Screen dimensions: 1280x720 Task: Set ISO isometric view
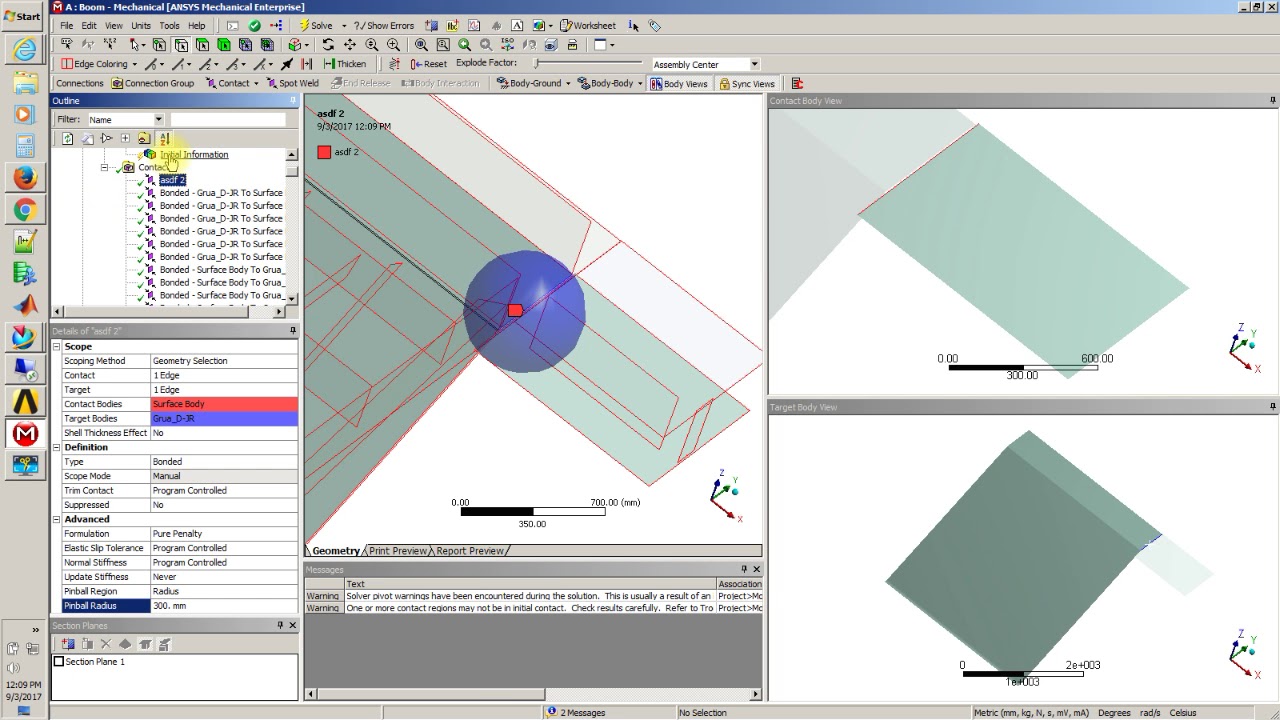tap(508, 45)
